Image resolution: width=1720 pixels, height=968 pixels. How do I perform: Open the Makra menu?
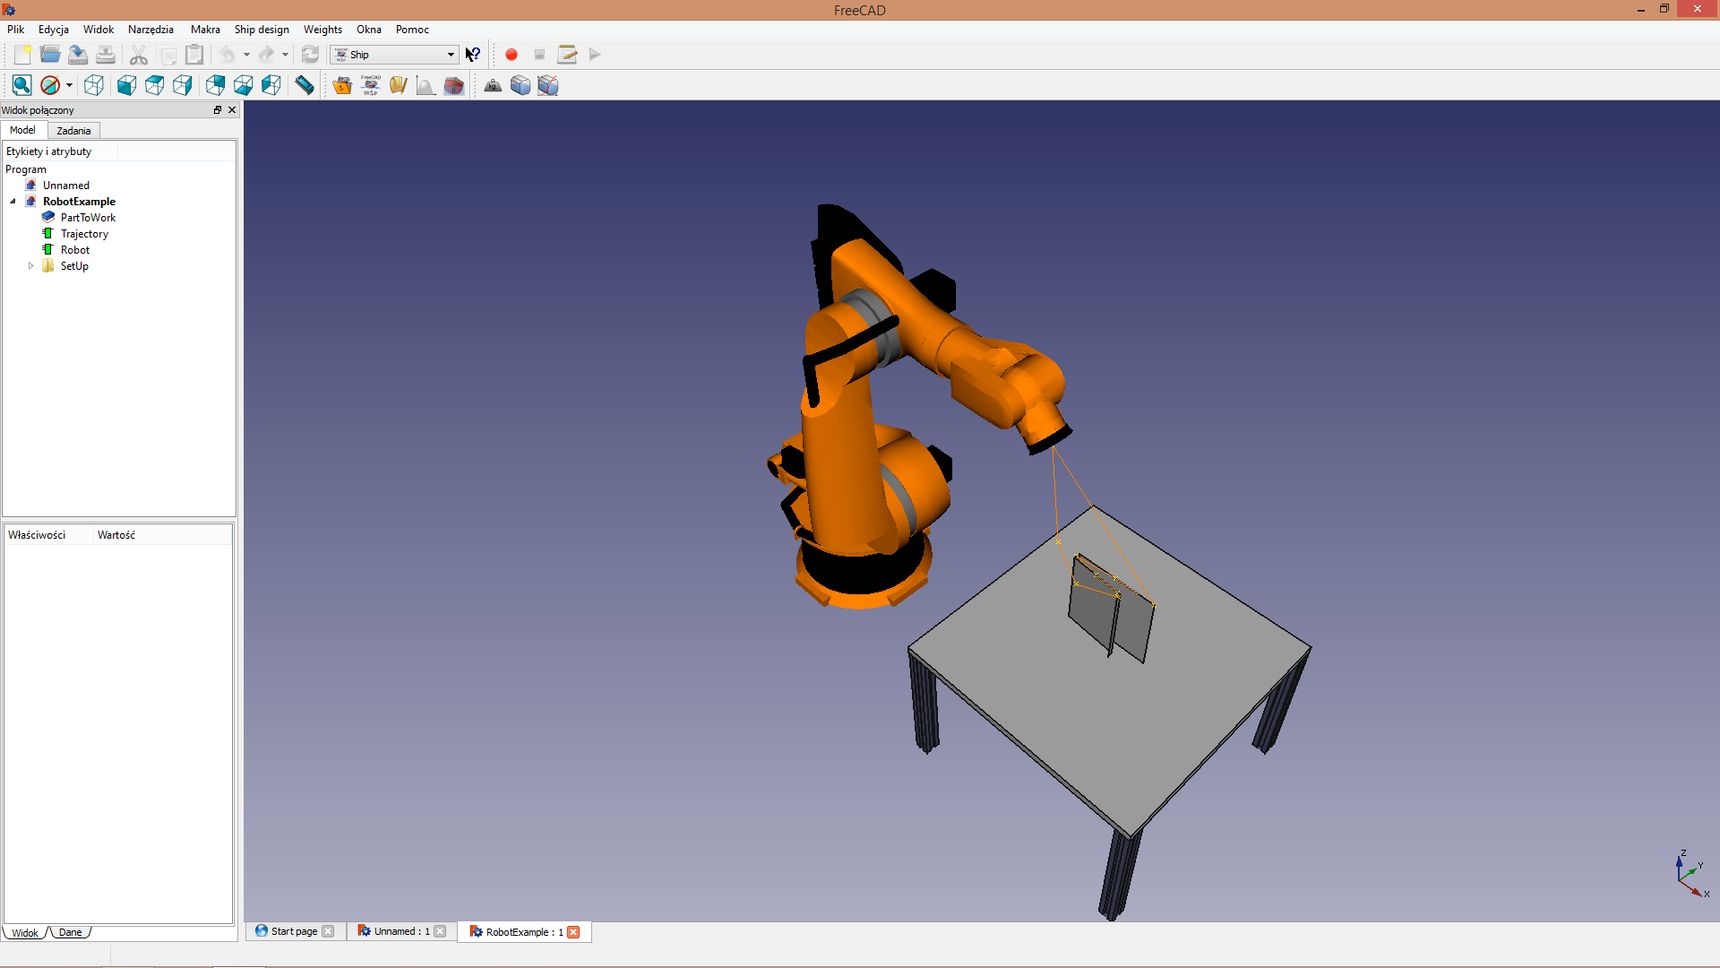[x=205, y=30]
